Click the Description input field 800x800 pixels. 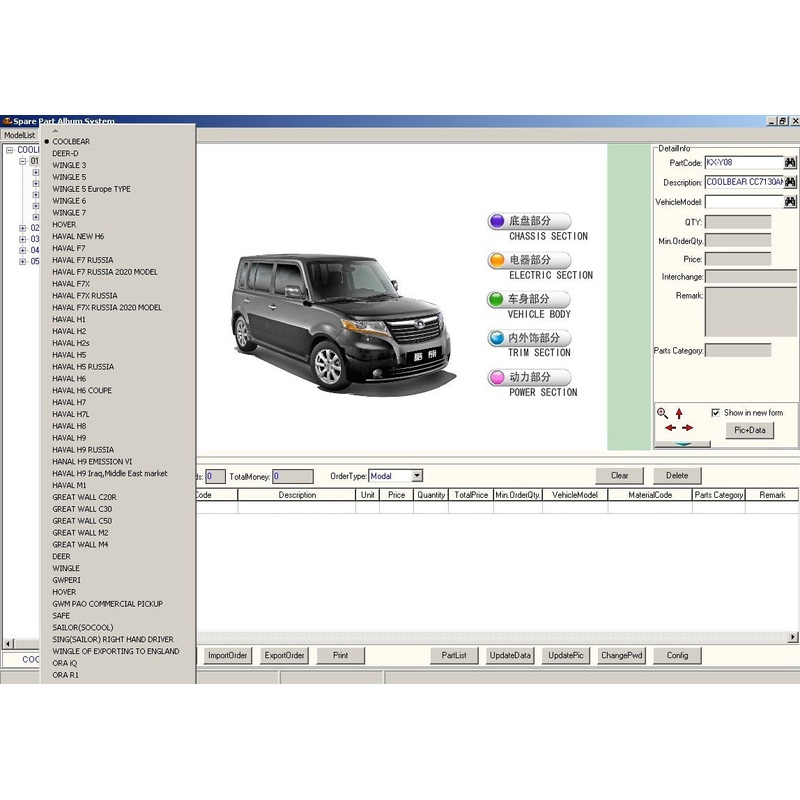click(x=744, y=182)
